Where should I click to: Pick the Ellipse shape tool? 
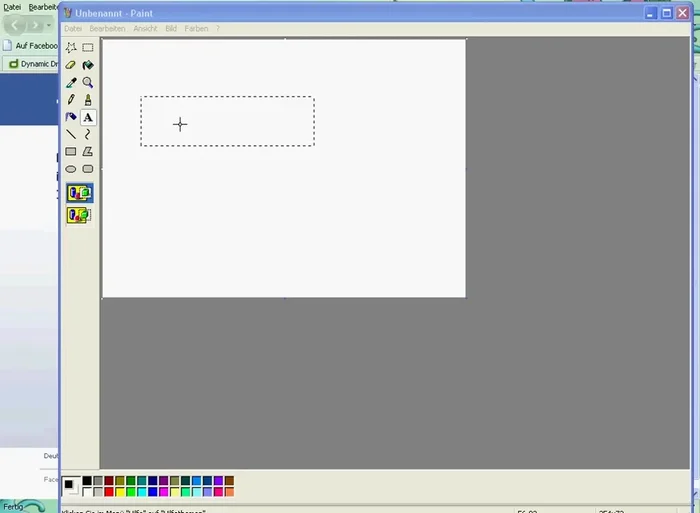point(71,169)
